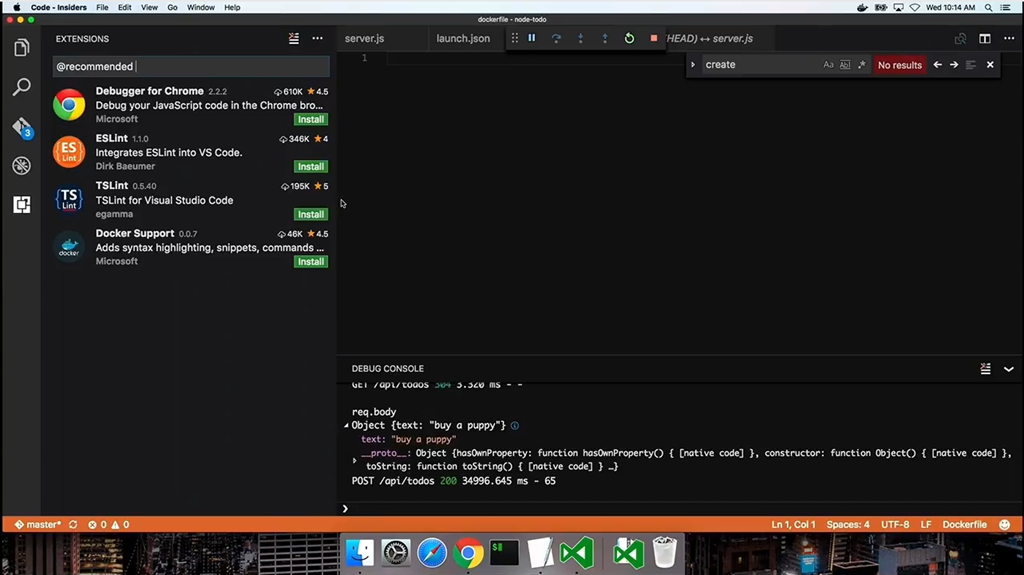The width and height of the screenshot is (1024, 575).
Task: Open Source Control view with badge 3
Action: [x=21, y=127]
